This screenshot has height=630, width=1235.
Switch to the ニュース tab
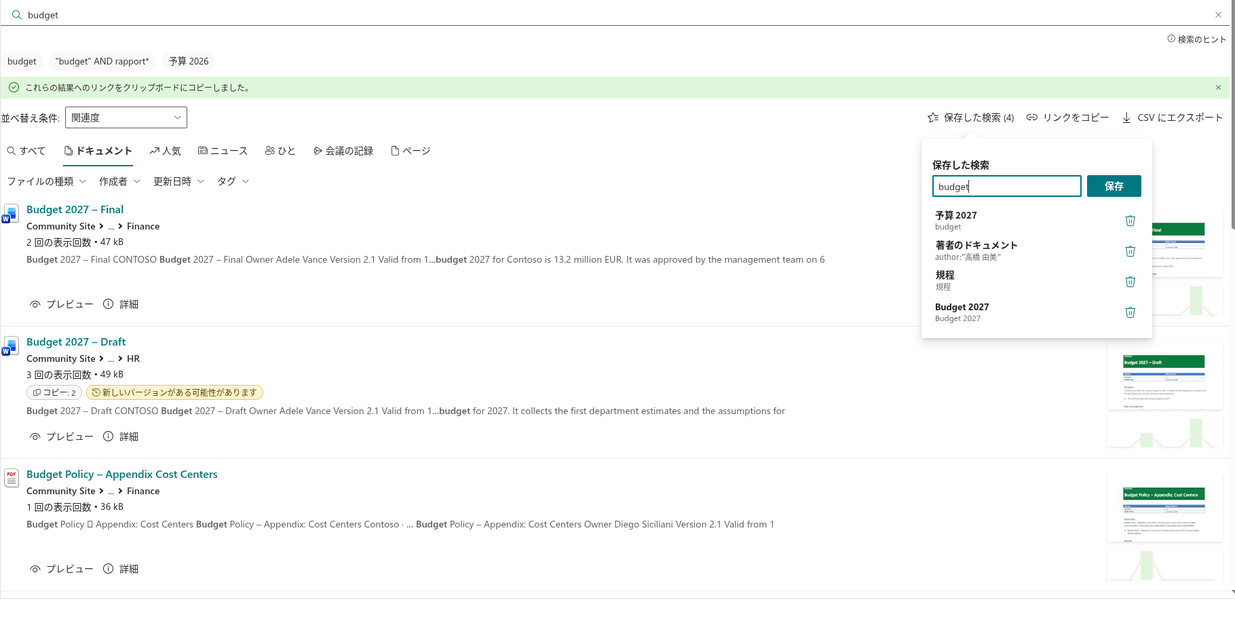point(223,151)
